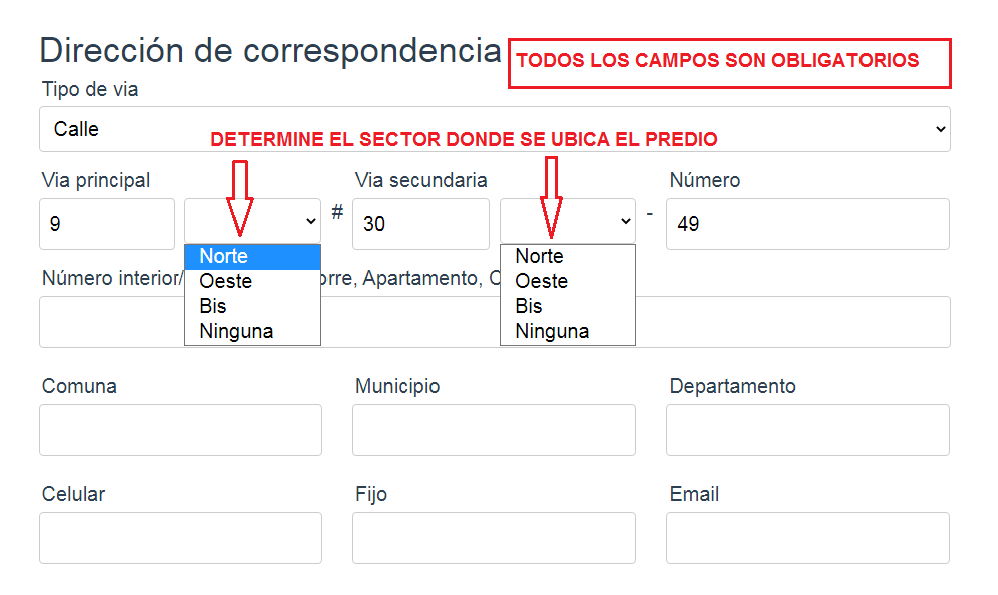Screen dimensions: 998x595
Task: Focus the Comuna input field
Action: (x=180, y=430)
